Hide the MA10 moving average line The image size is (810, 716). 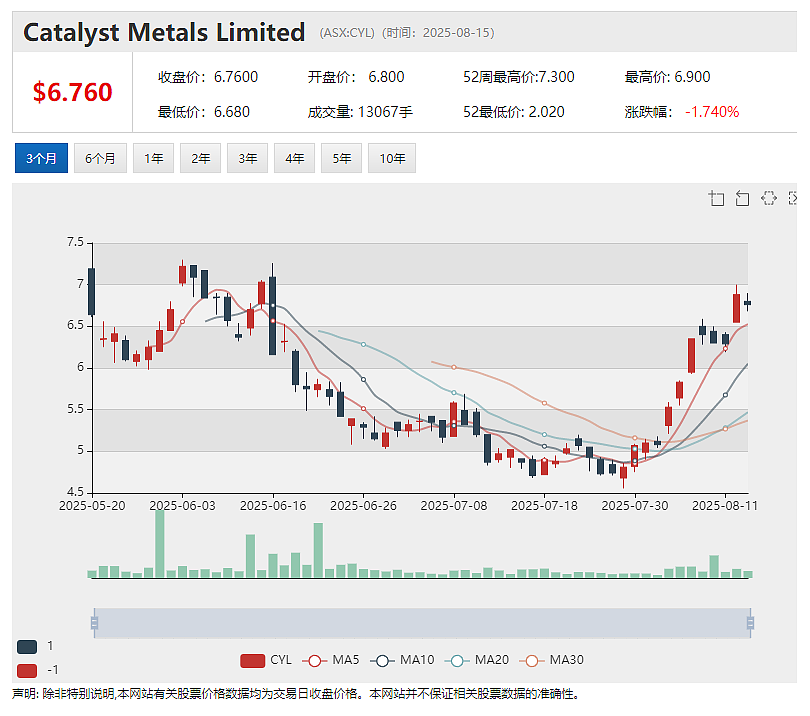pos(402,660)
